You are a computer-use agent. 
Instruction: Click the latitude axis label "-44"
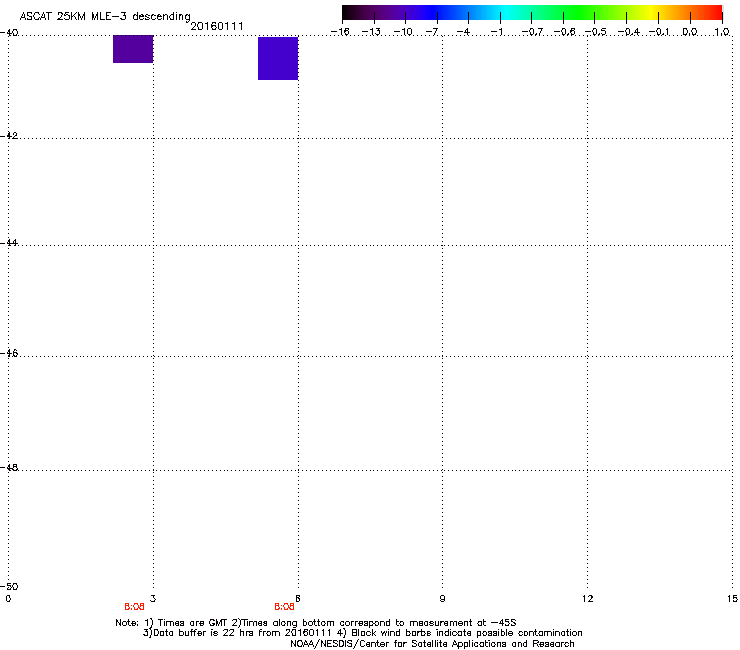[9, 243]
